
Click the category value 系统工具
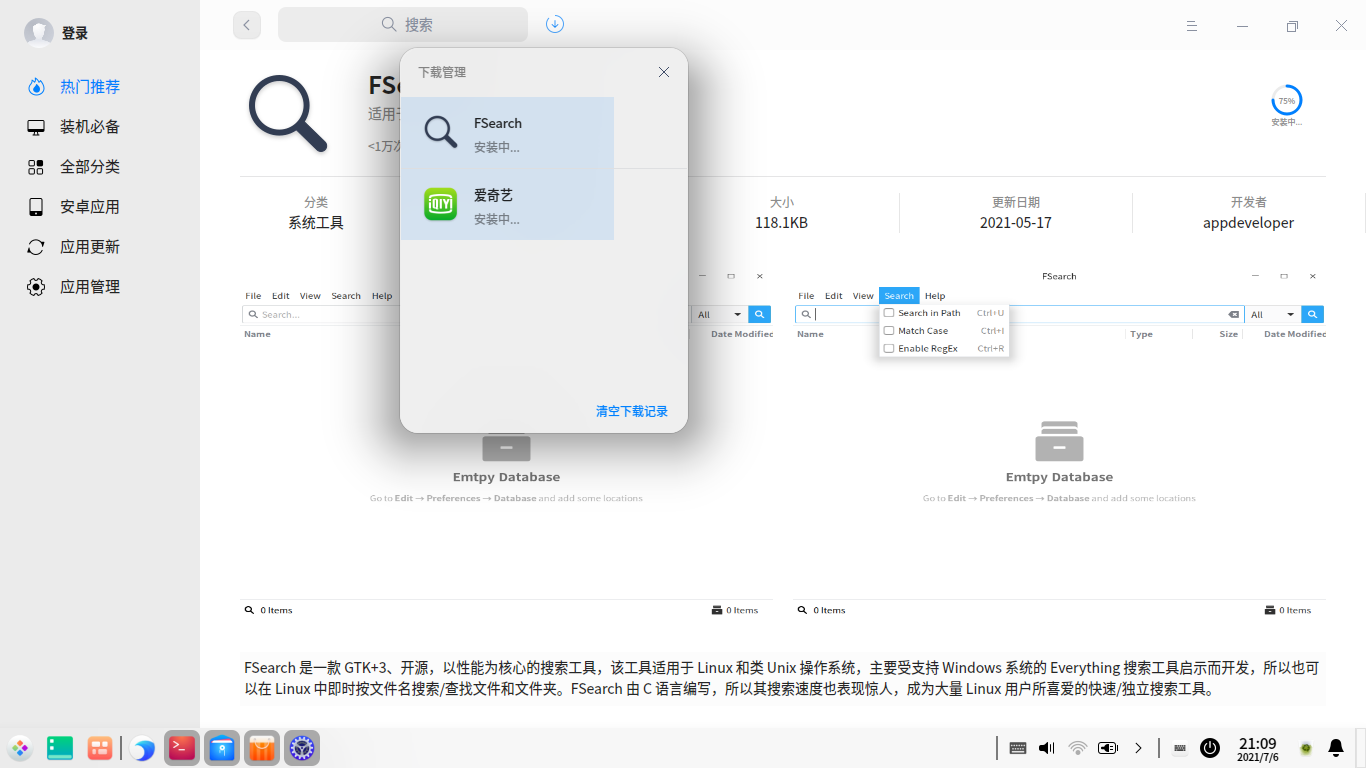pyautogui.click(x=316, y=223)
